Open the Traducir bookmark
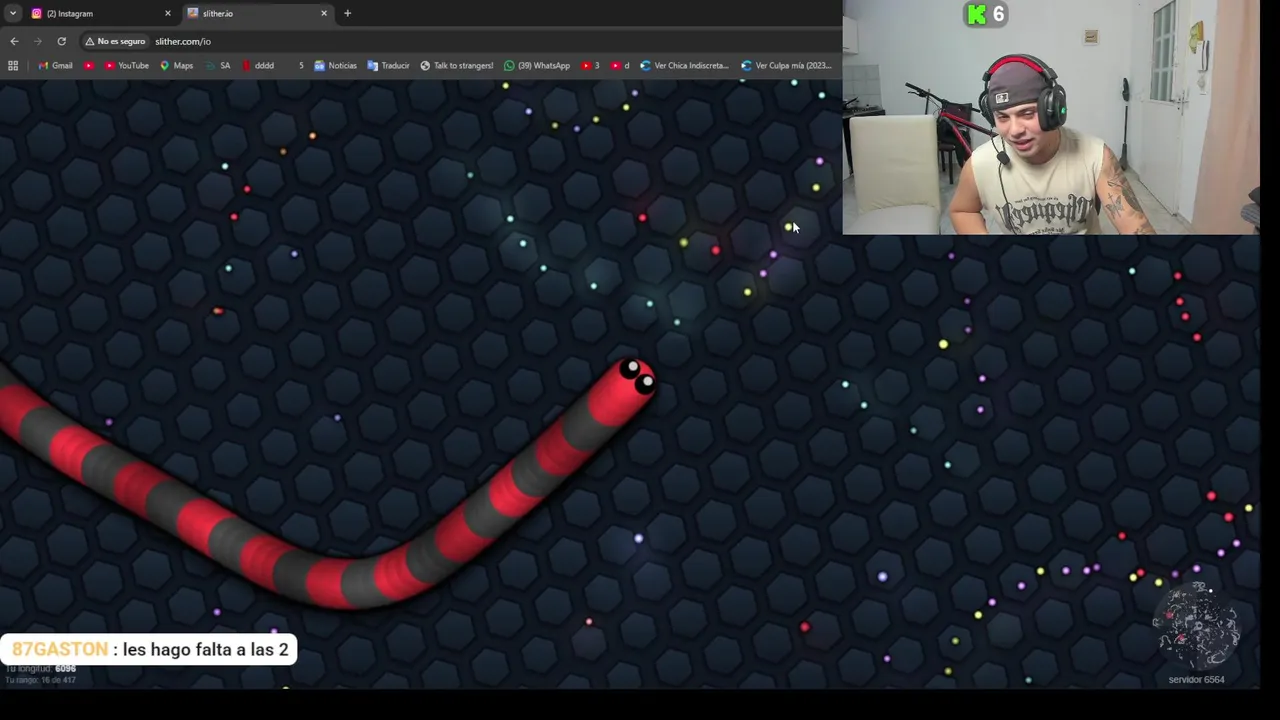Viewport: 1280px width, 720px height. pos(388,65)
